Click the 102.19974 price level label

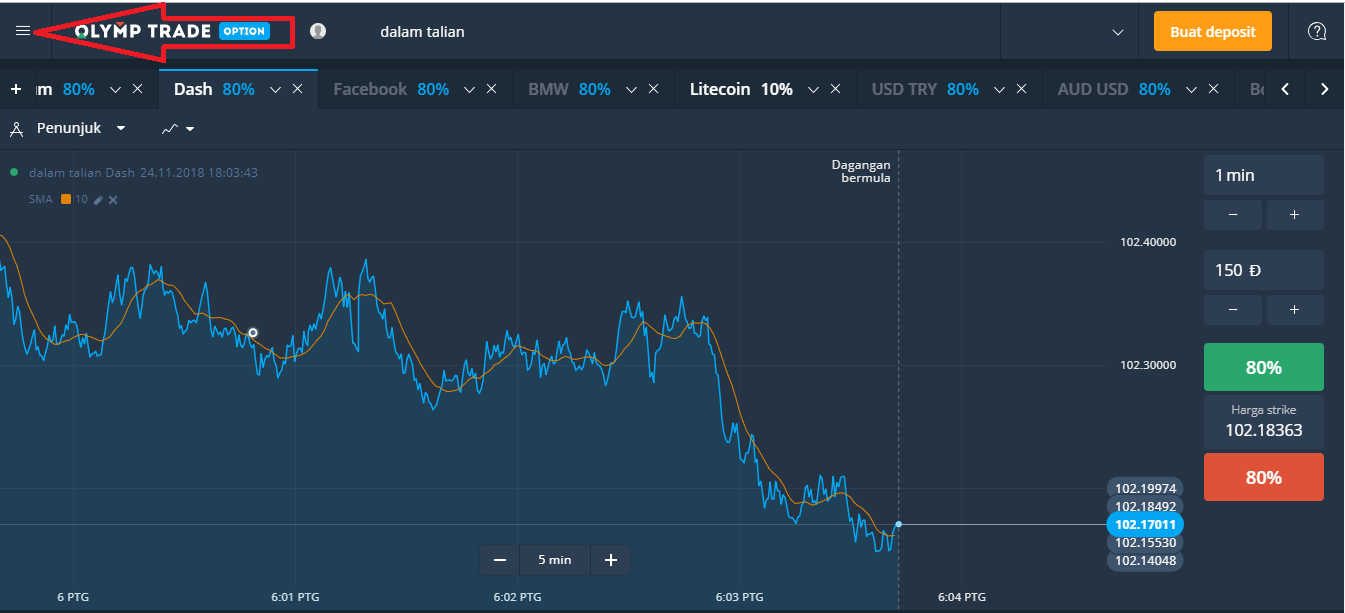coord(1145,488)
